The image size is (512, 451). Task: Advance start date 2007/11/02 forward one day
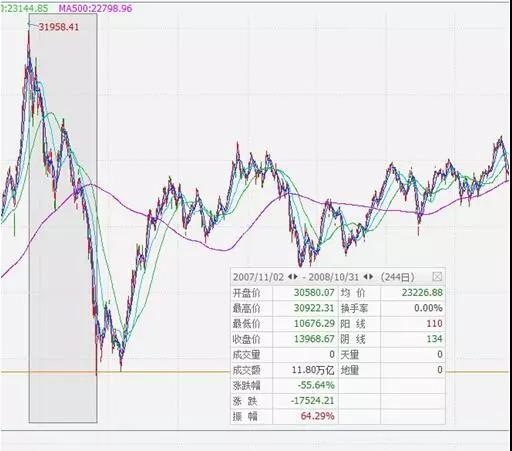295,277
